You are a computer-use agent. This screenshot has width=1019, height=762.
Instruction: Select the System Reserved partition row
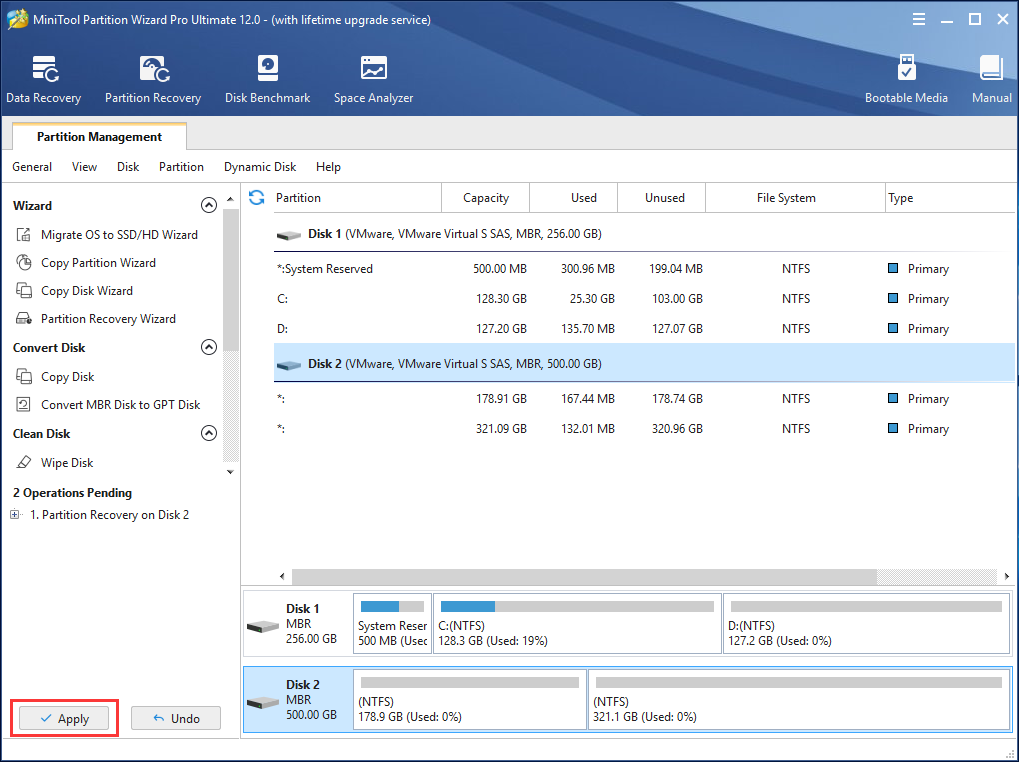(643, 269)
